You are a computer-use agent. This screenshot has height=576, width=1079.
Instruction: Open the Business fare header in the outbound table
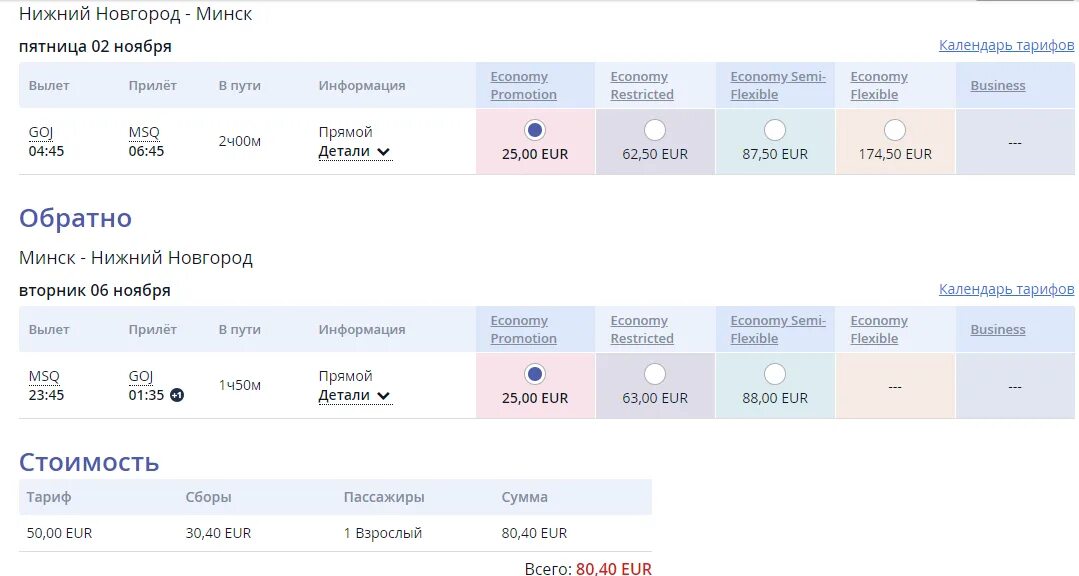[997, 86]
